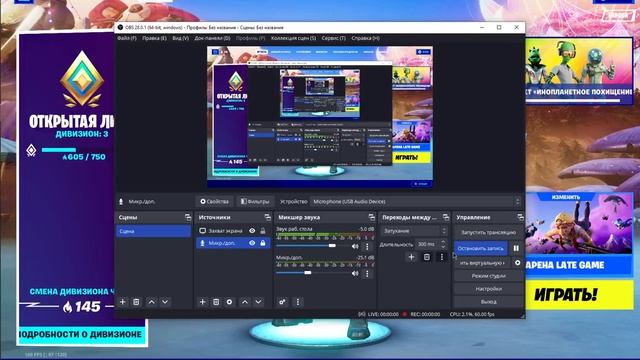Open the Справка menu

coord(366,38)
